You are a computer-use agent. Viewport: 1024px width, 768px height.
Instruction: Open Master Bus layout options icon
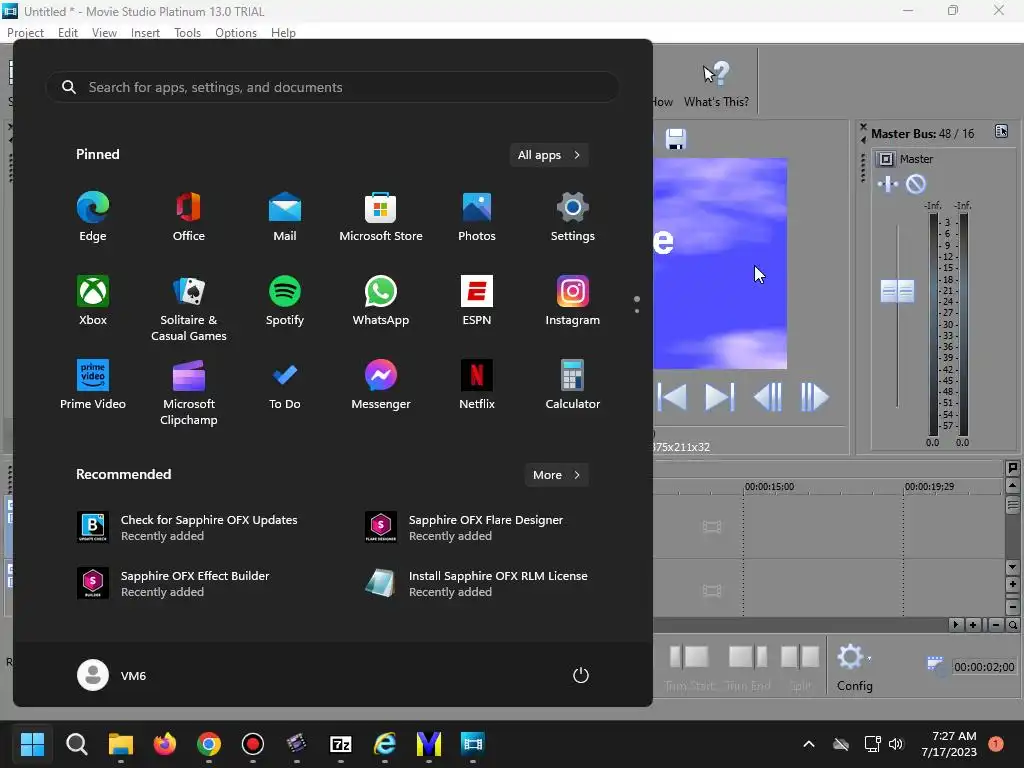click(1001, 131)
